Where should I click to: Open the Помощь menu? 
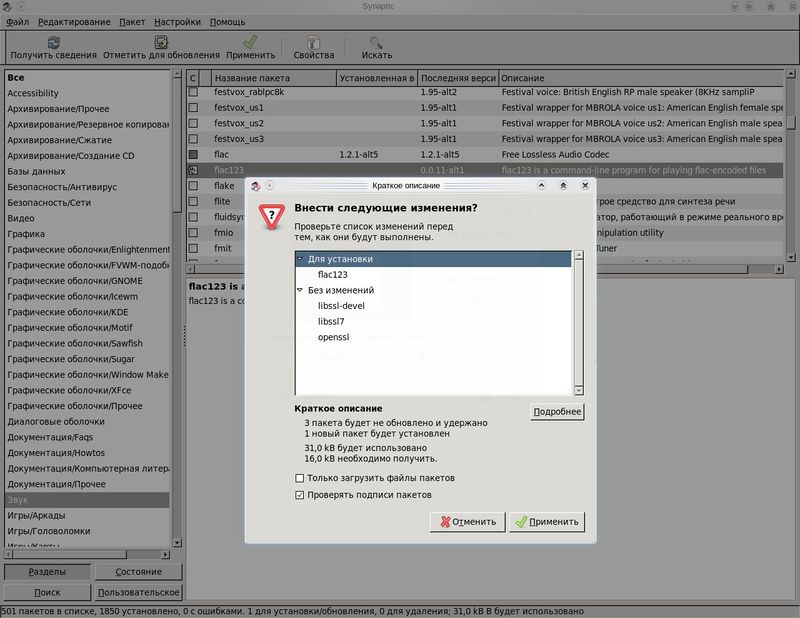pos(228,22)
